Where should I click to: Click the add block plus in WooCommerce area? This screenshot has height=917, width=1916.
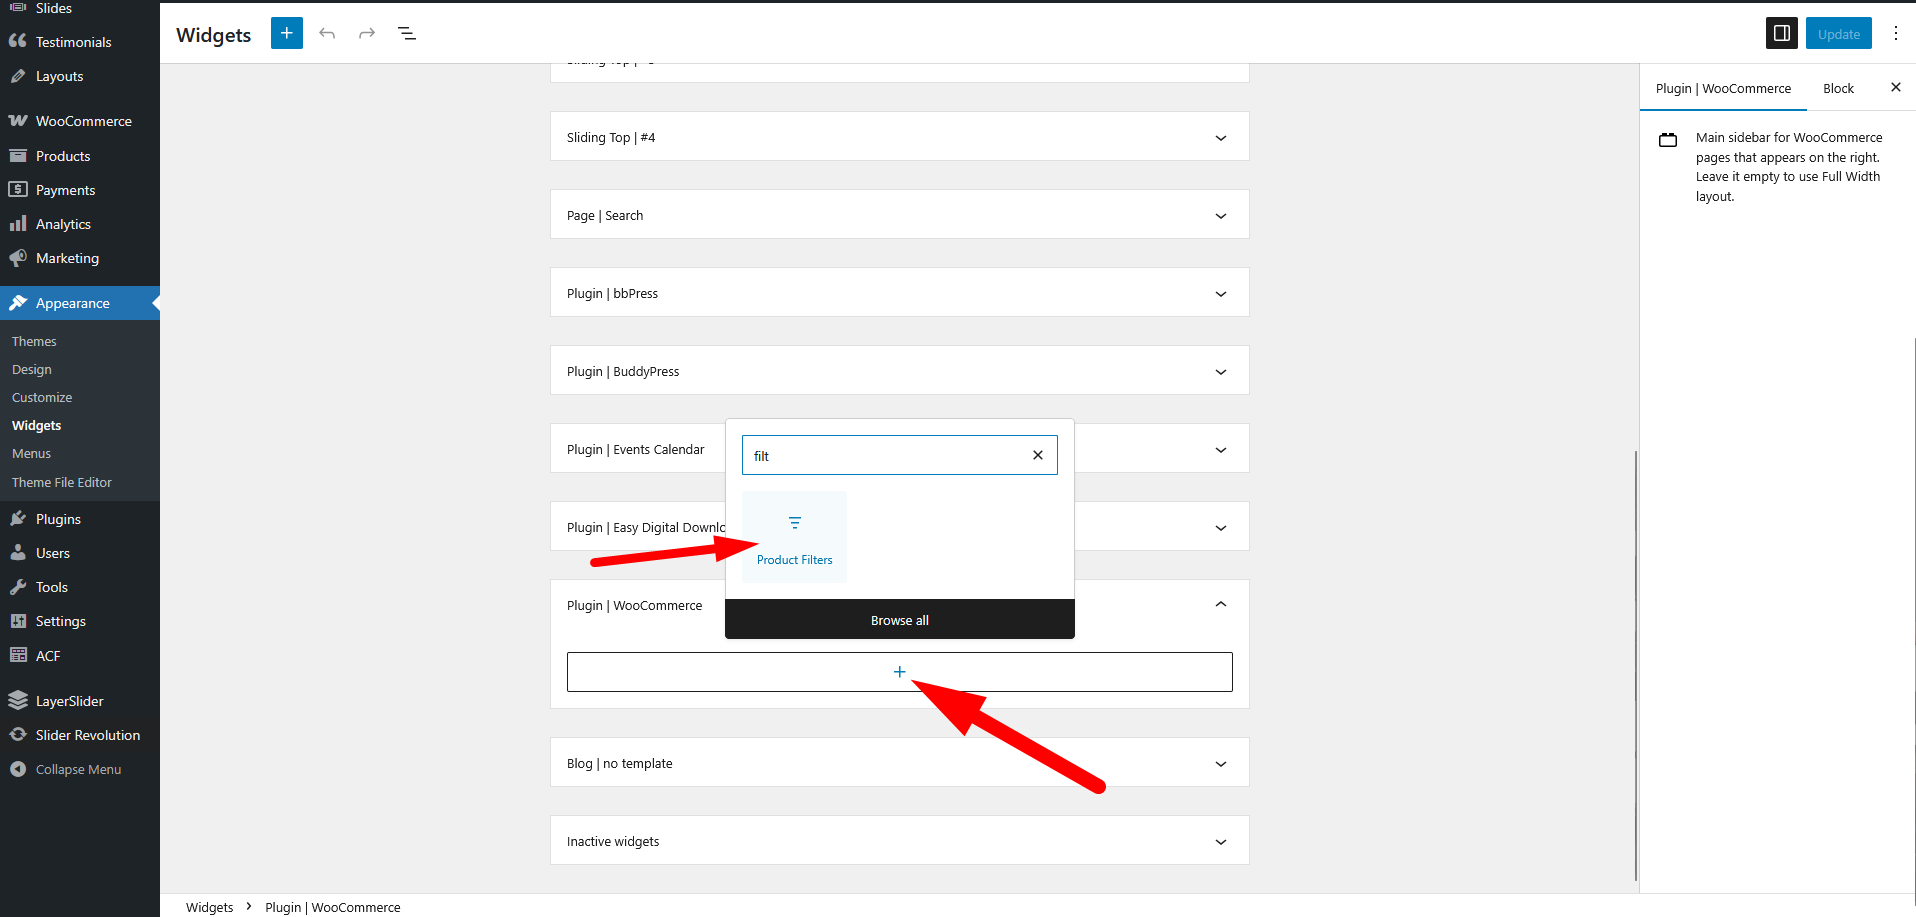900,672
